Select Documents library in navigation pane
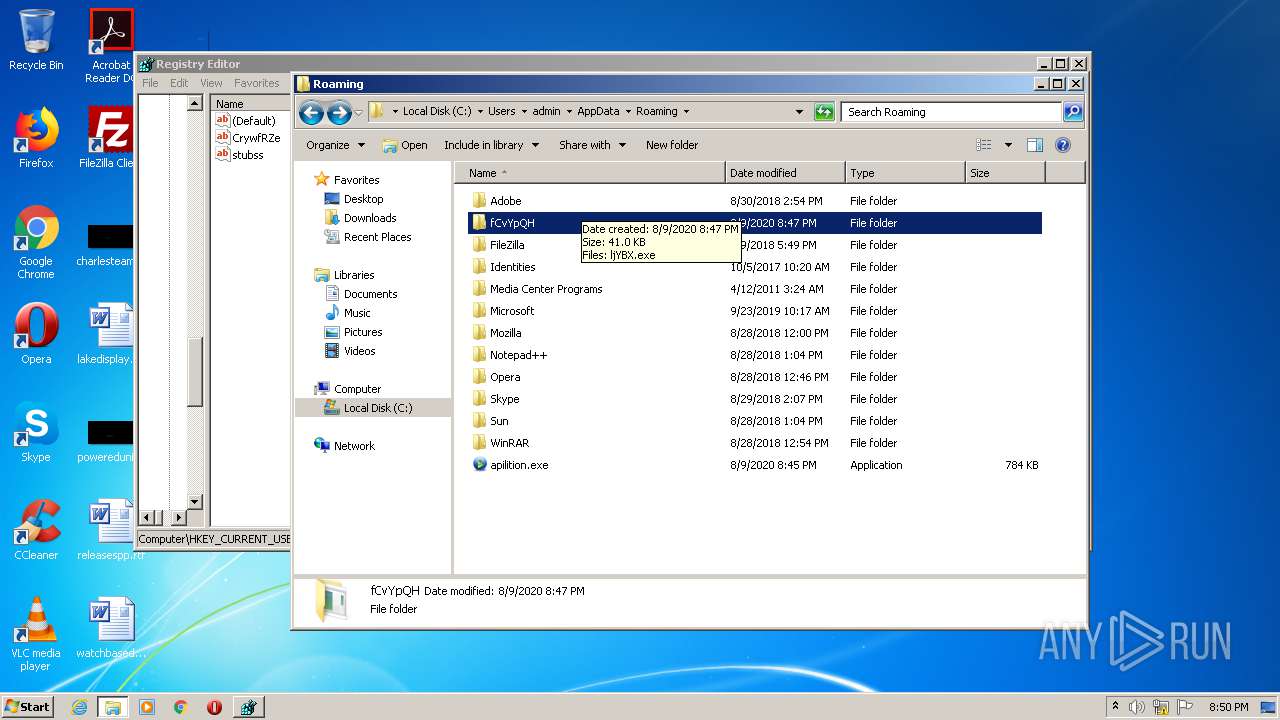1280x720 pixels. pyautogui.click(x=370, y=294)
